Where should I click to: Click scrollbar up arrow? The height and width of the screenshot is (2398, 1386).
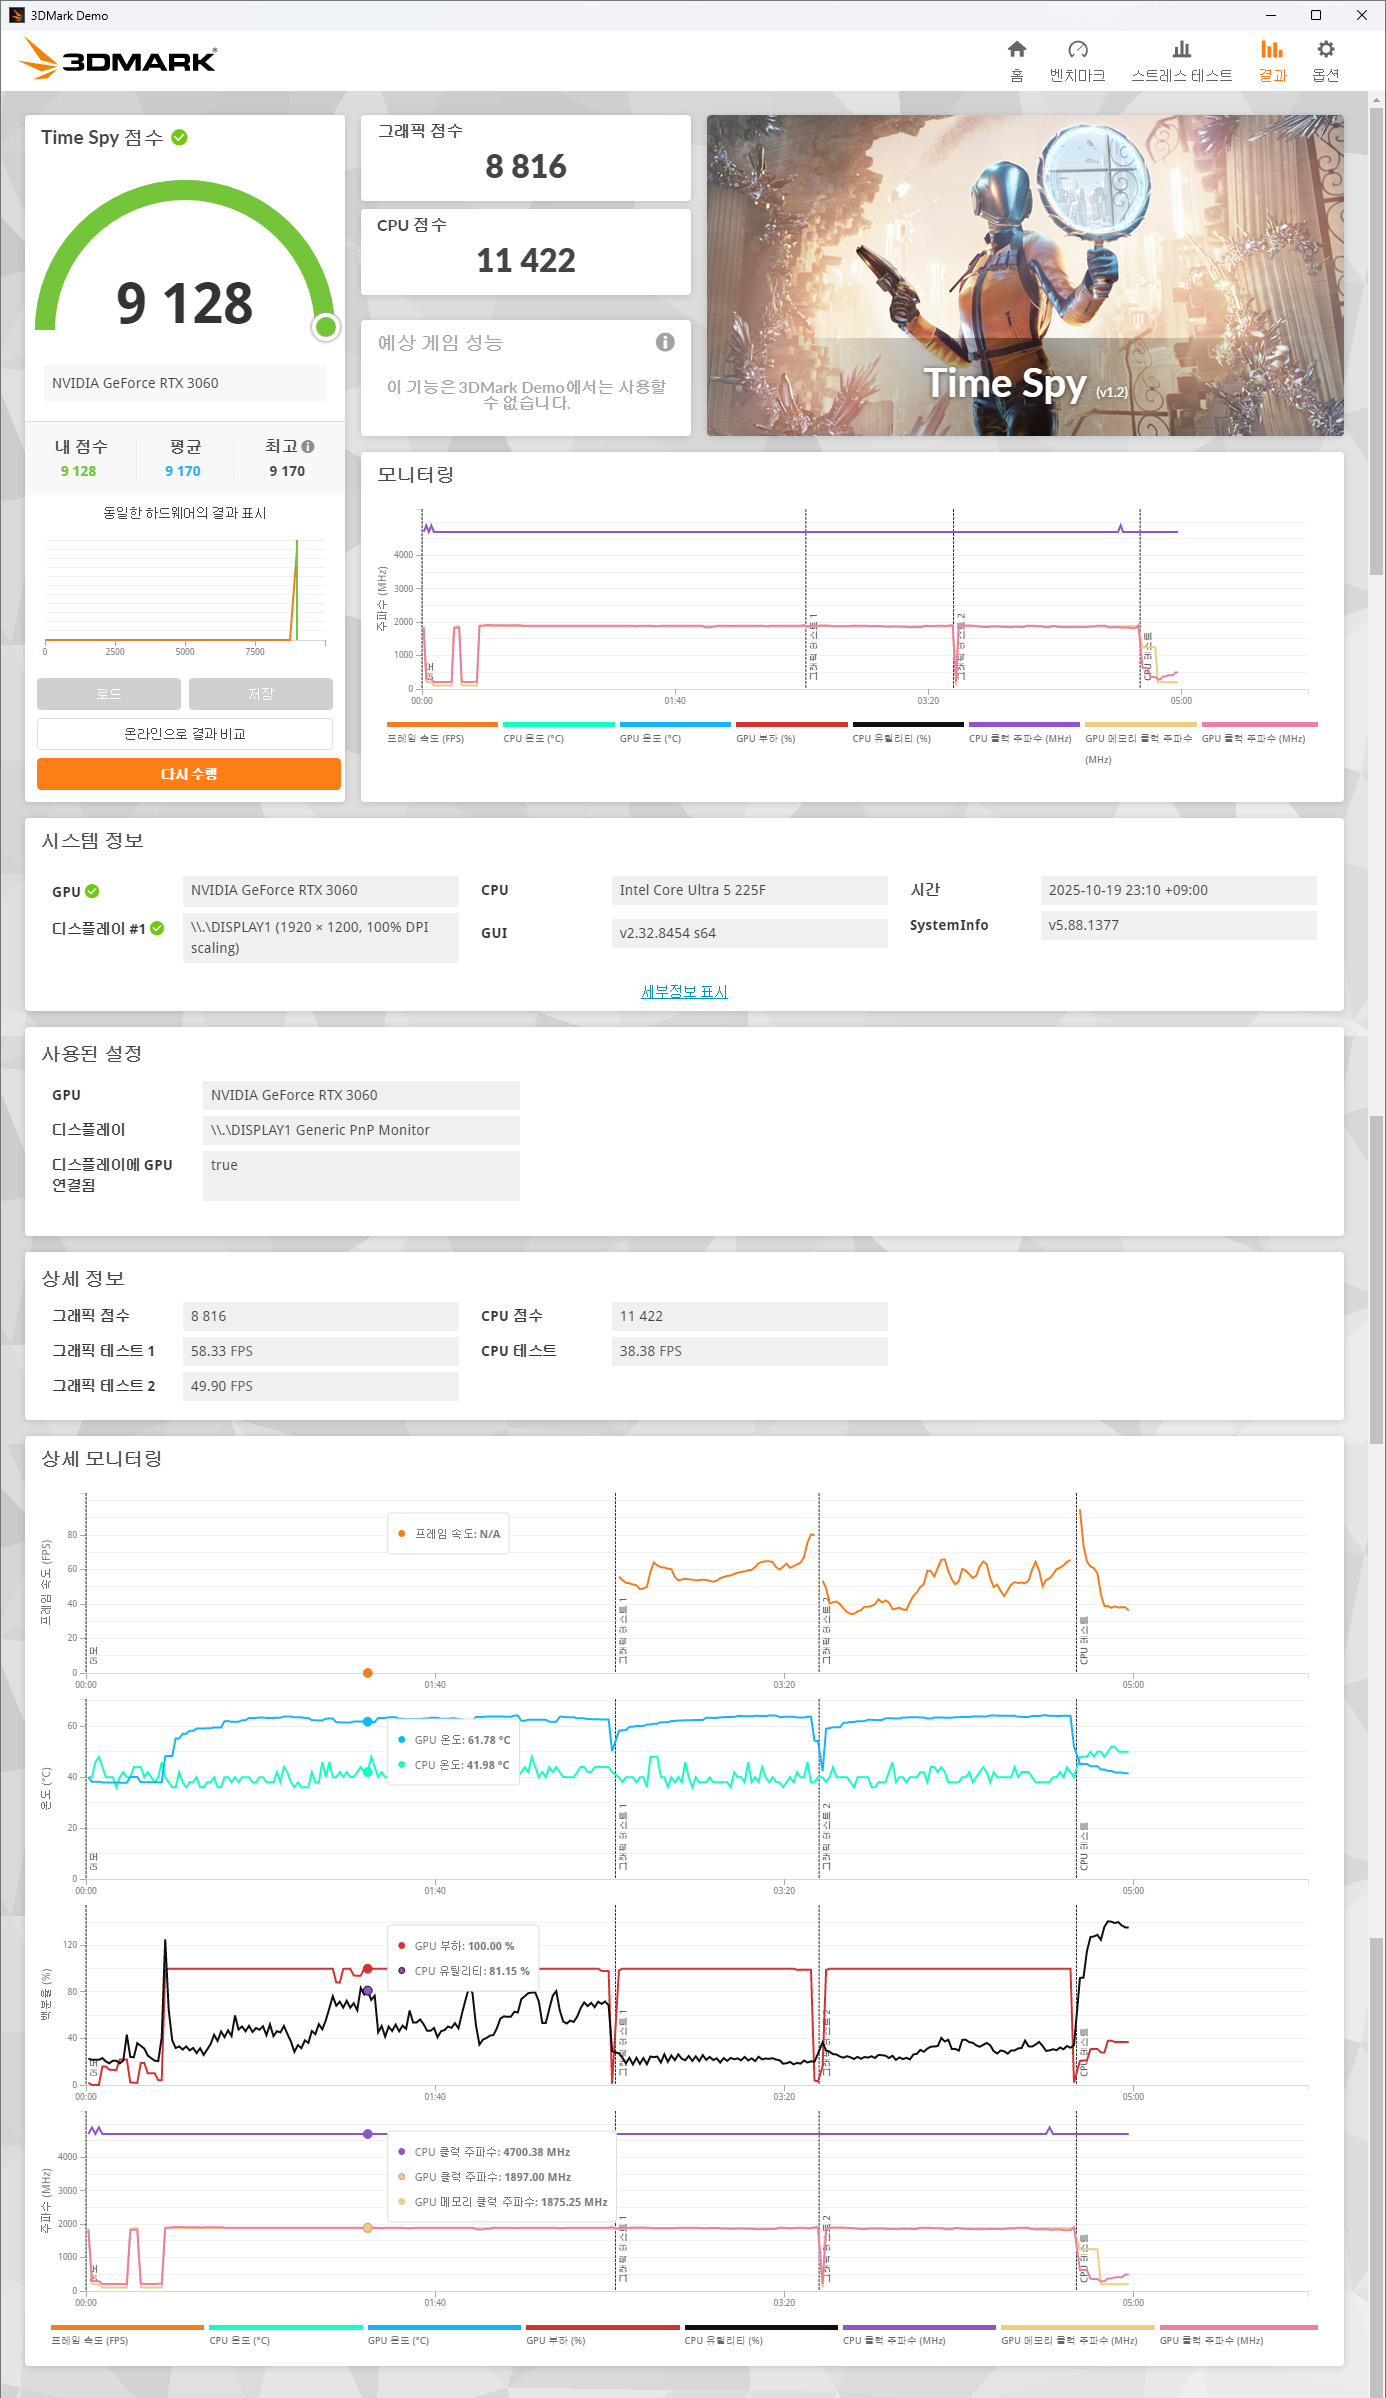pos(1377,99)
